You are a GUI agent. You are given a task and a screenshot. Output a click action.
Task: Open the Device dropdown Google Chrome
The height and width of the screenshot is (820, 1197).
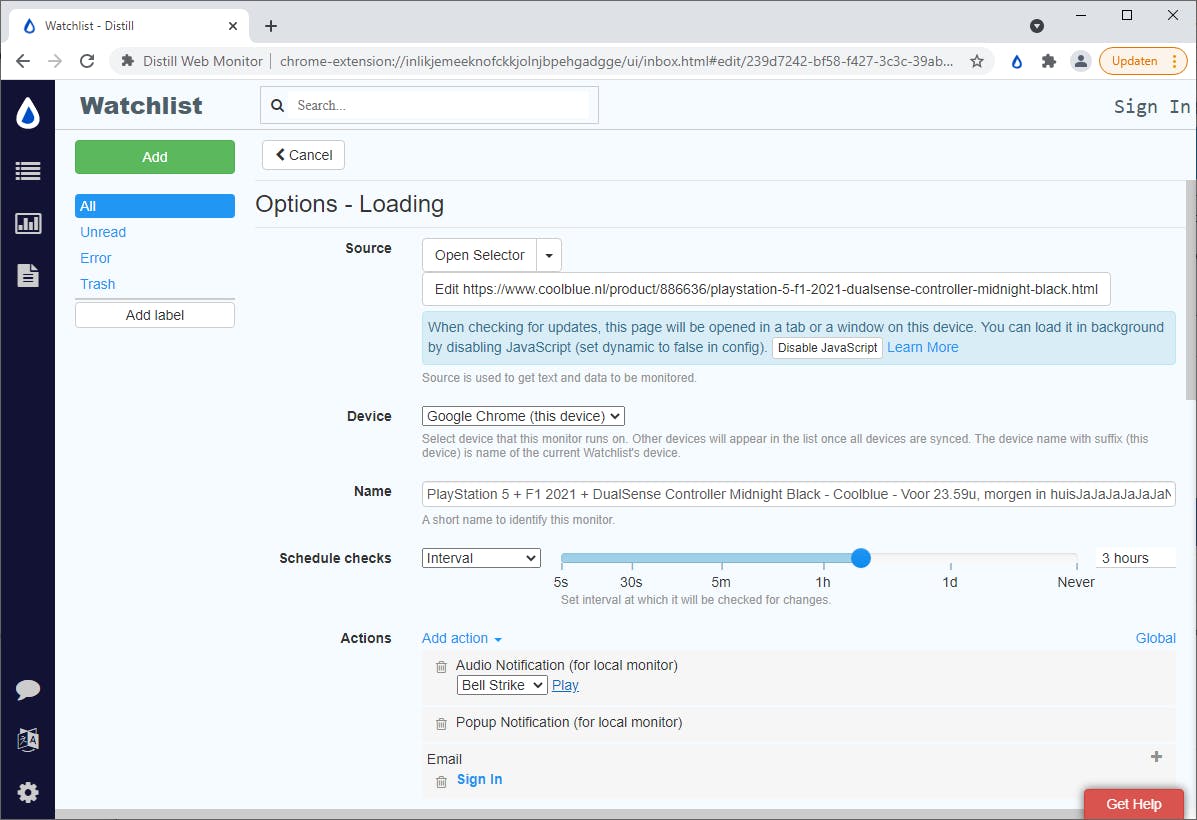(523, 416)
